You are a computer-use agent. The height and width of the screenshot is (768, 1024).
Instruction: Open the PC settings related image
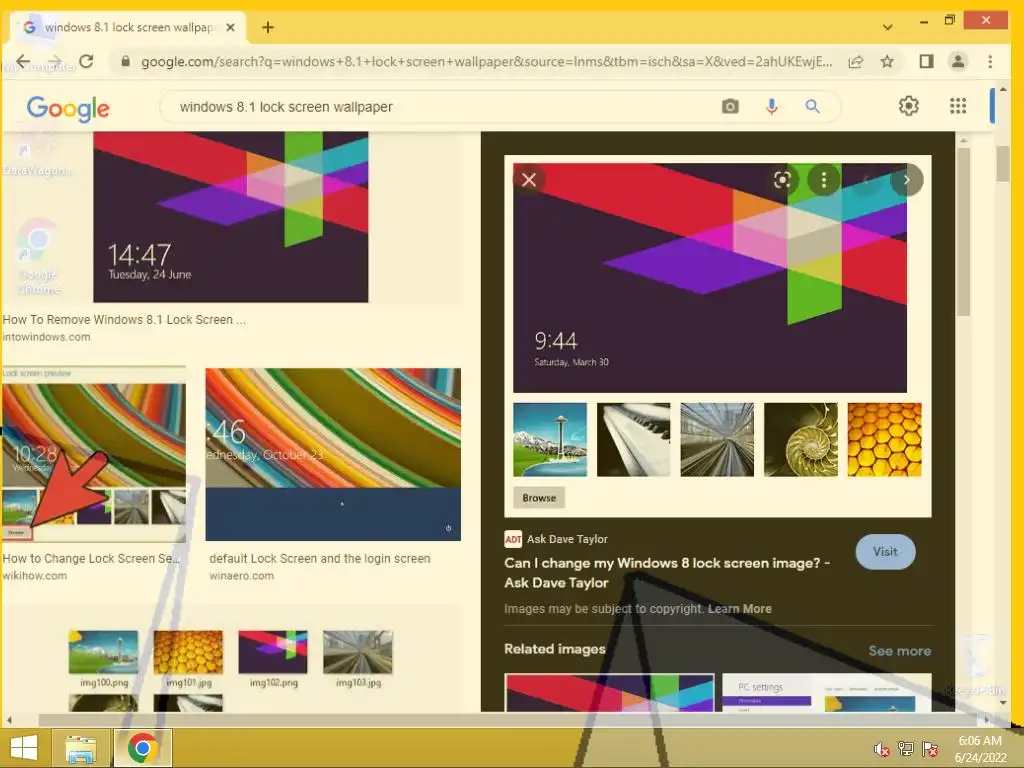[x=827, y=693]
